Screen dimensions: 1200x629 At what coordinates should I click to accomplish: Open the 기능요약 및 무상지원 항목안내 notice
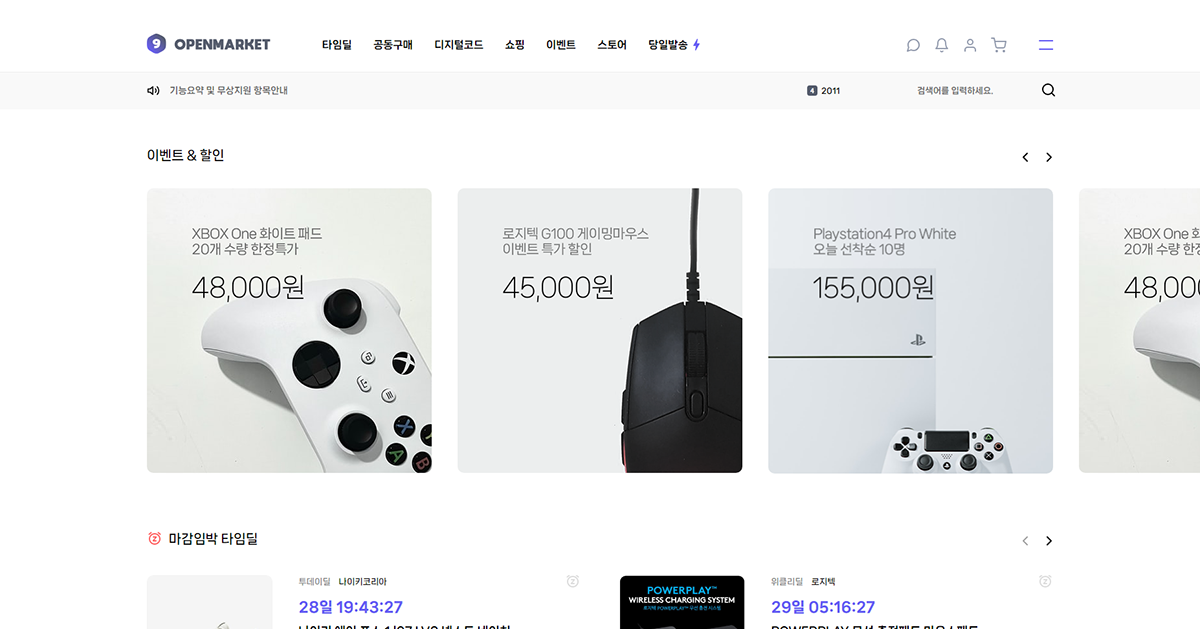pos(229,90)
